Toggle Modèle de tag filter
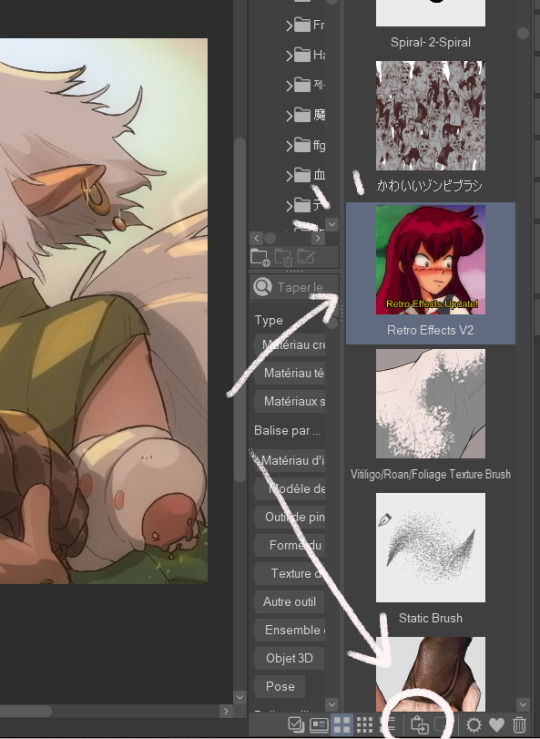Viewport: 540px width, 739px height. [289, 489]
